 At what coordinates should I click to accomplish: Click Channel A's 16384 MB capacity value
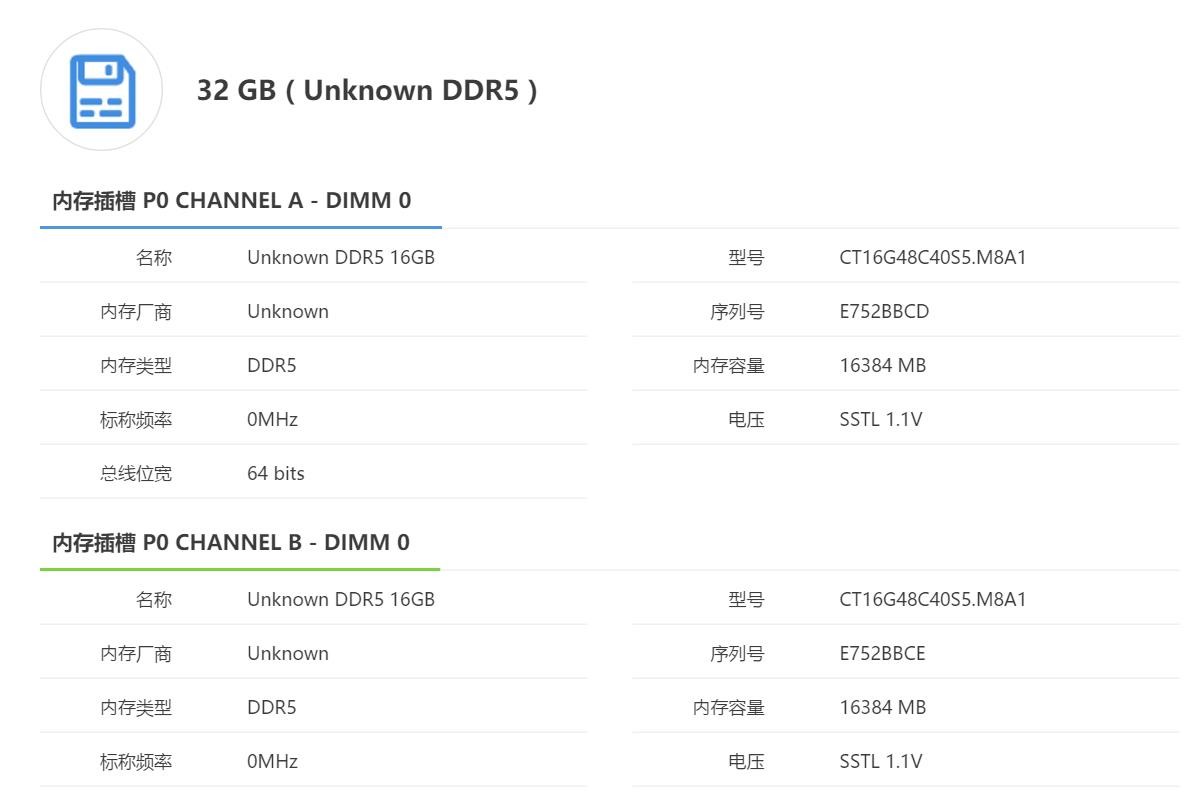882,365
